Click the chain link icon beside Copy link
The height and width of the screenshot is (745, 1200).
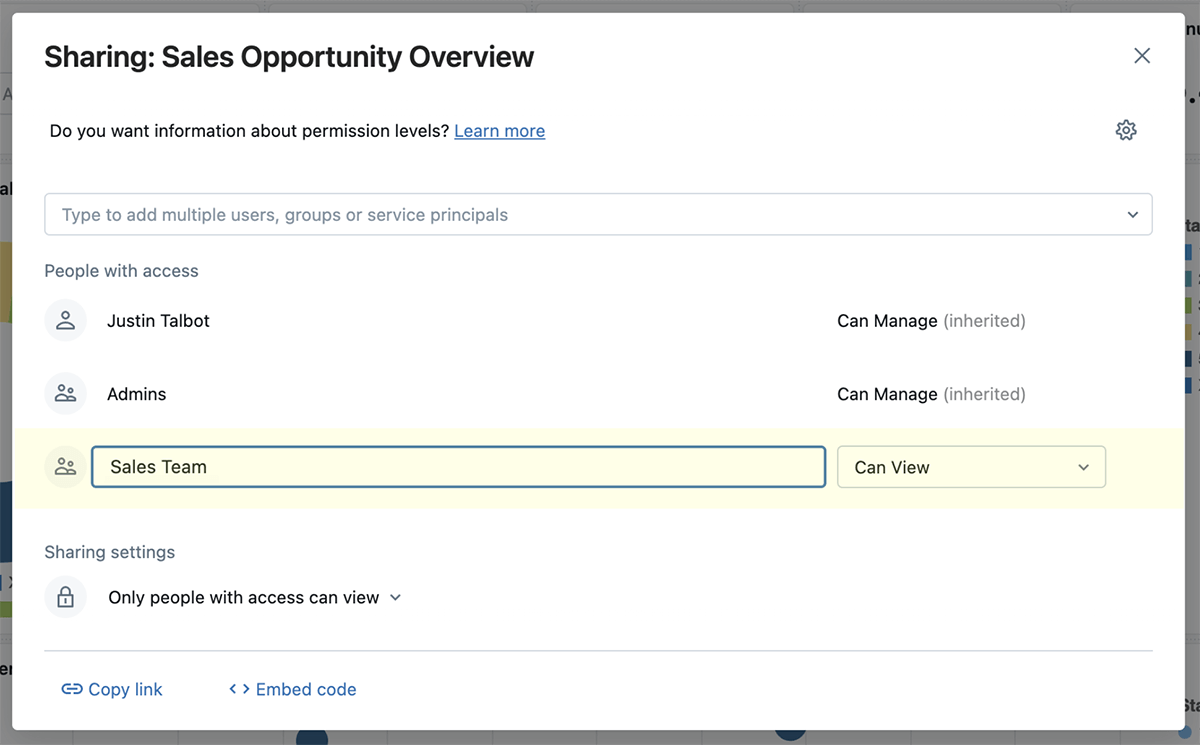[x=72, y=690]
